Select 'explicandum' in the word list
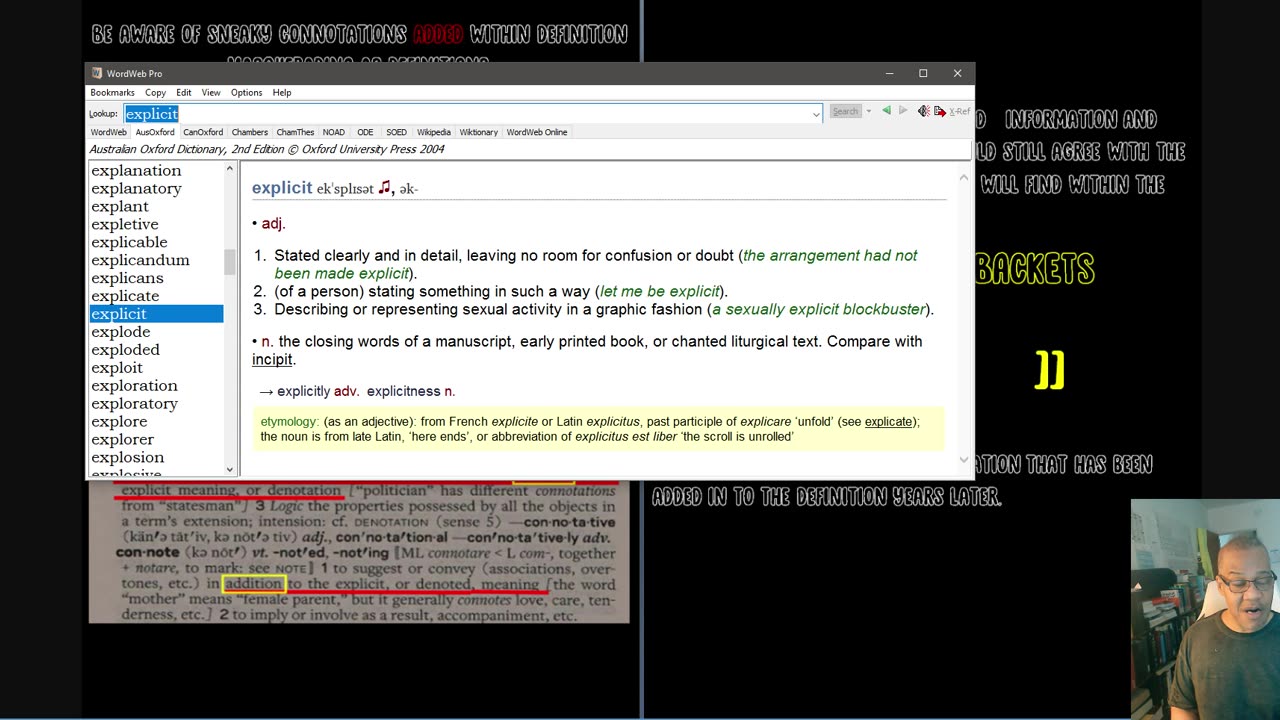Image resolution: width=1280 pixels, height=720 pixels. click(140, 260)
